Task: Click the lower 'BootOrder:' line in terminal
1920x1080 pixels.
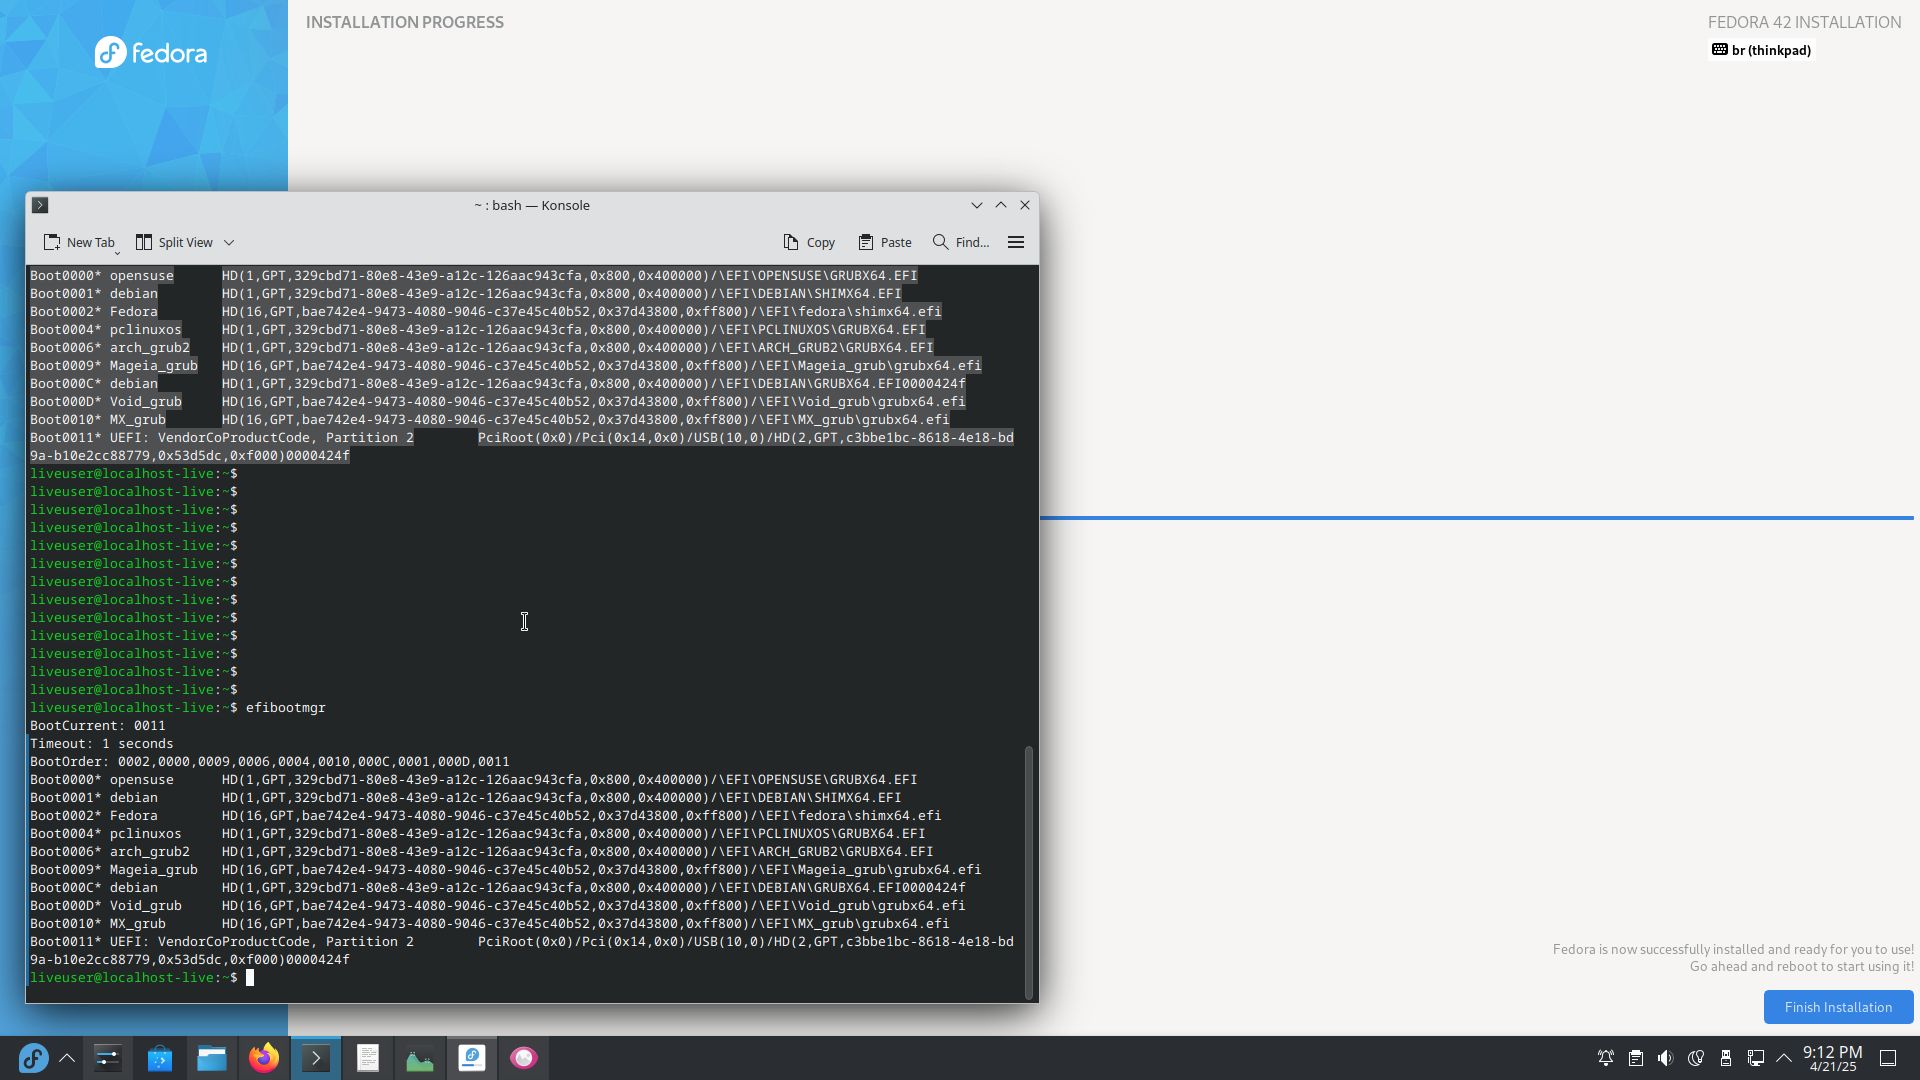Action: click(270, 761)
